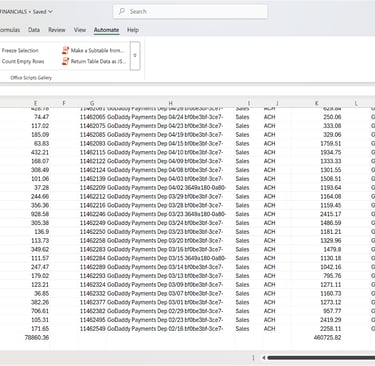This screenshot has width=375, height=366.
Task: Click into the Search input field
Action: pos(190,11)
